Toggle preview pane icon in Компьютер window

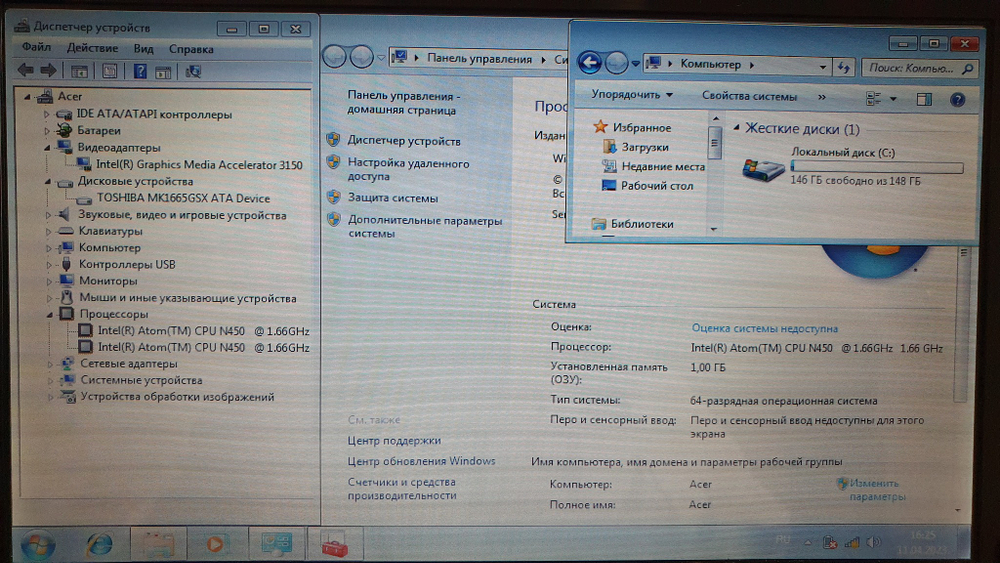pos(924,99)
